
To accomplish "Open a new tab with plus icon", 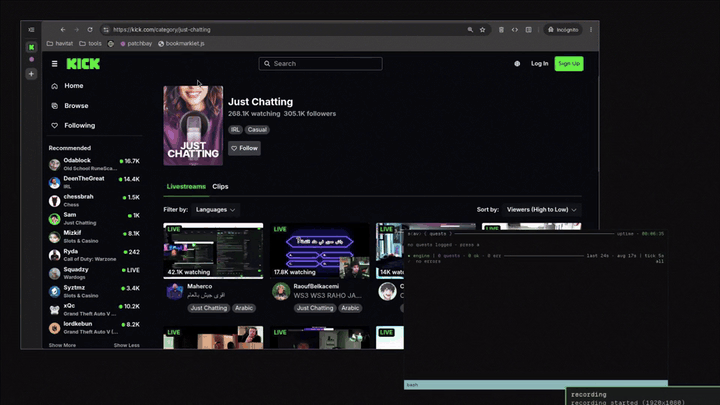I will pyautogui.click(x=31, y=74).
